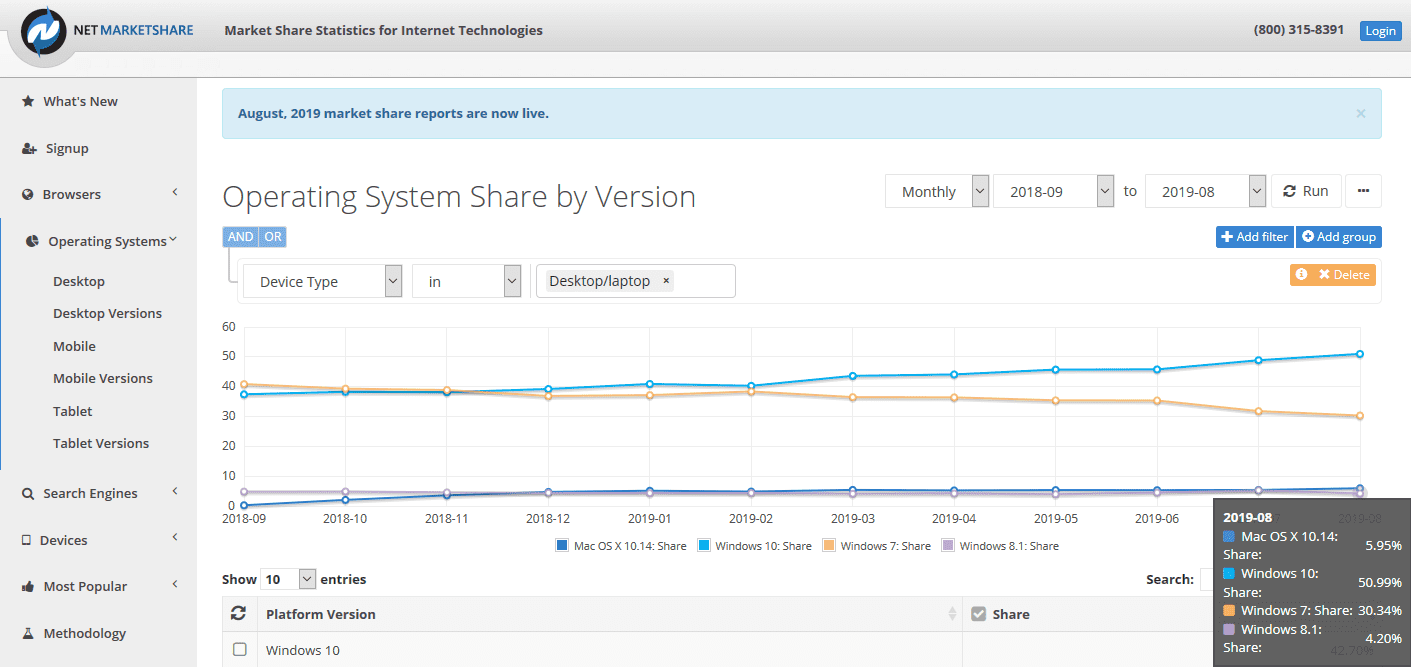Switch filter logic to OR
This screenshot has height=667, width=1411.
click(x=273, y=237)
